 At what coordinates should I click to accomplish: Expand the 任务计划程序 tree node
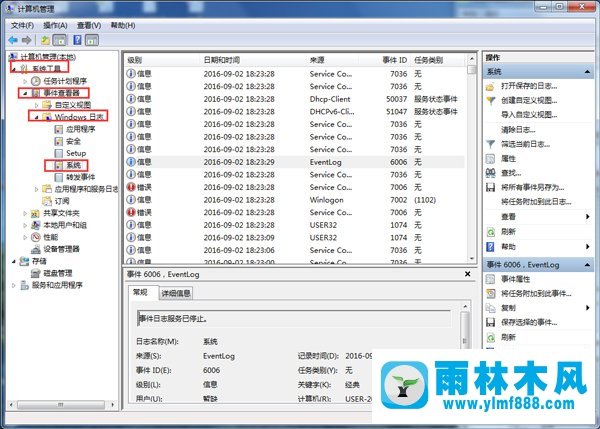click(25, 81)
